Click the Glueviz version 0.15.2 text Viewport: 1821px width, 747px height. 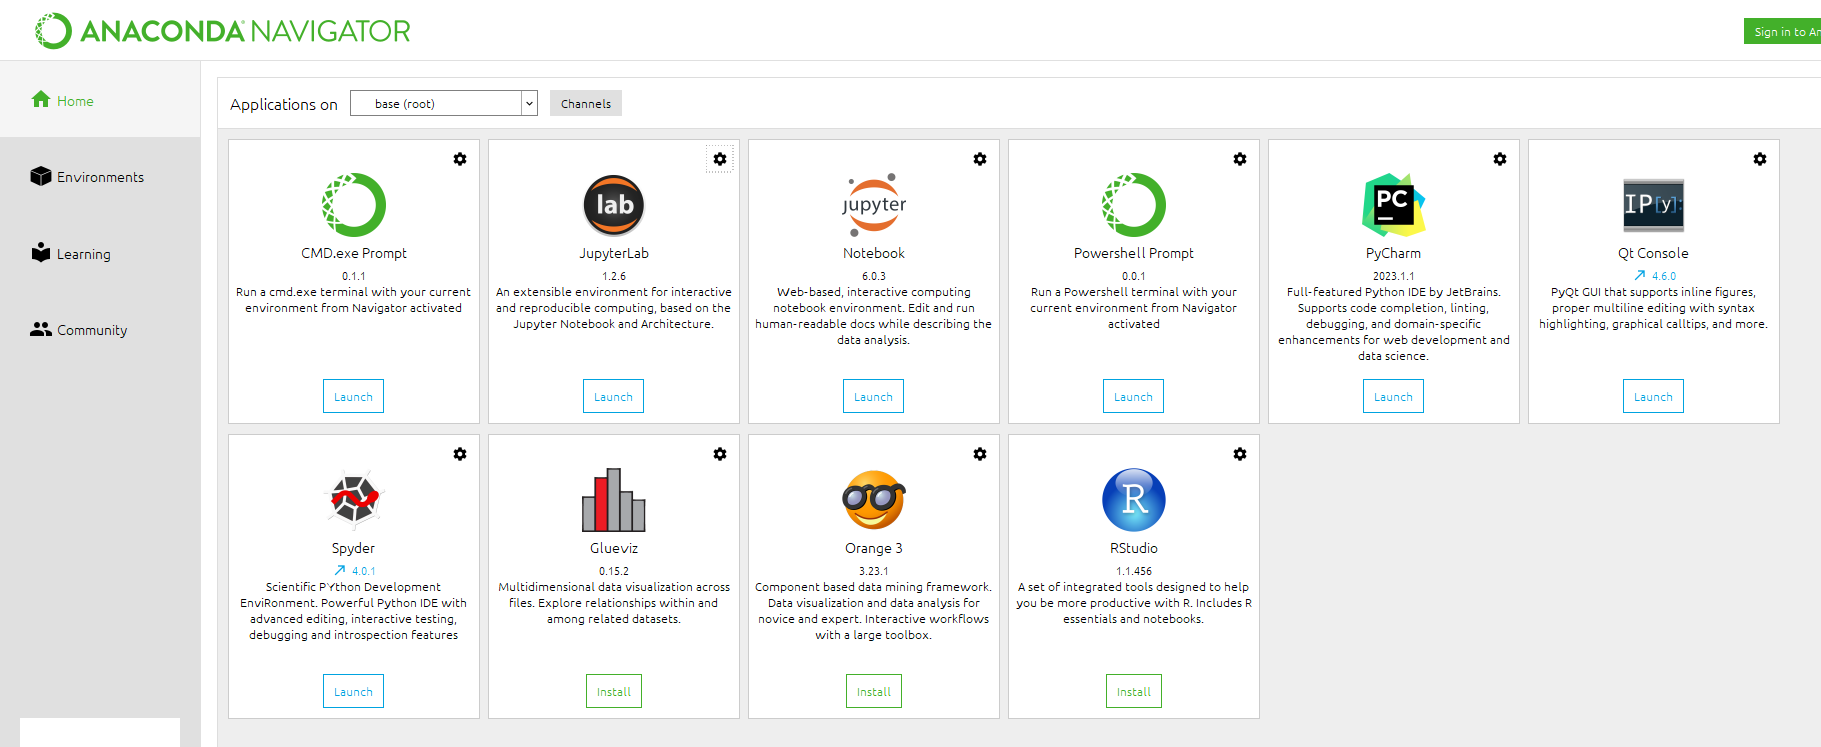click(x=614, y=571)
